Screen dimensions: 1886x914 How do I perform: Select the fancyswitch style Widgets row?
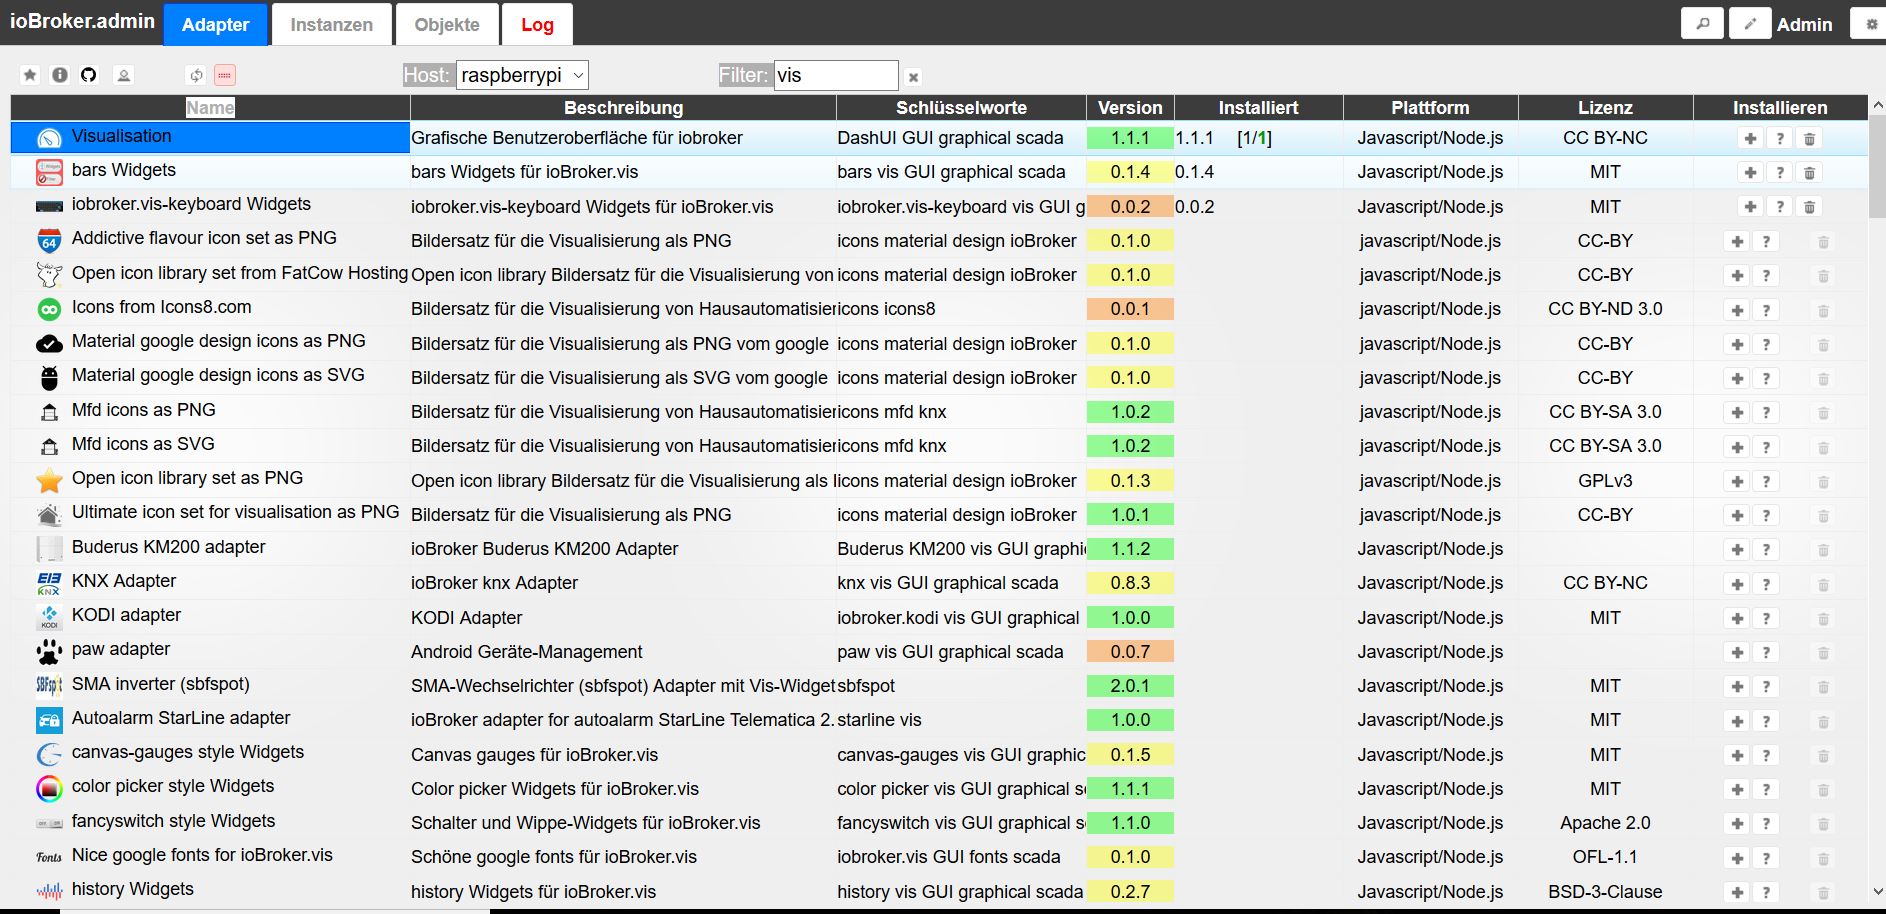(938, 822)
